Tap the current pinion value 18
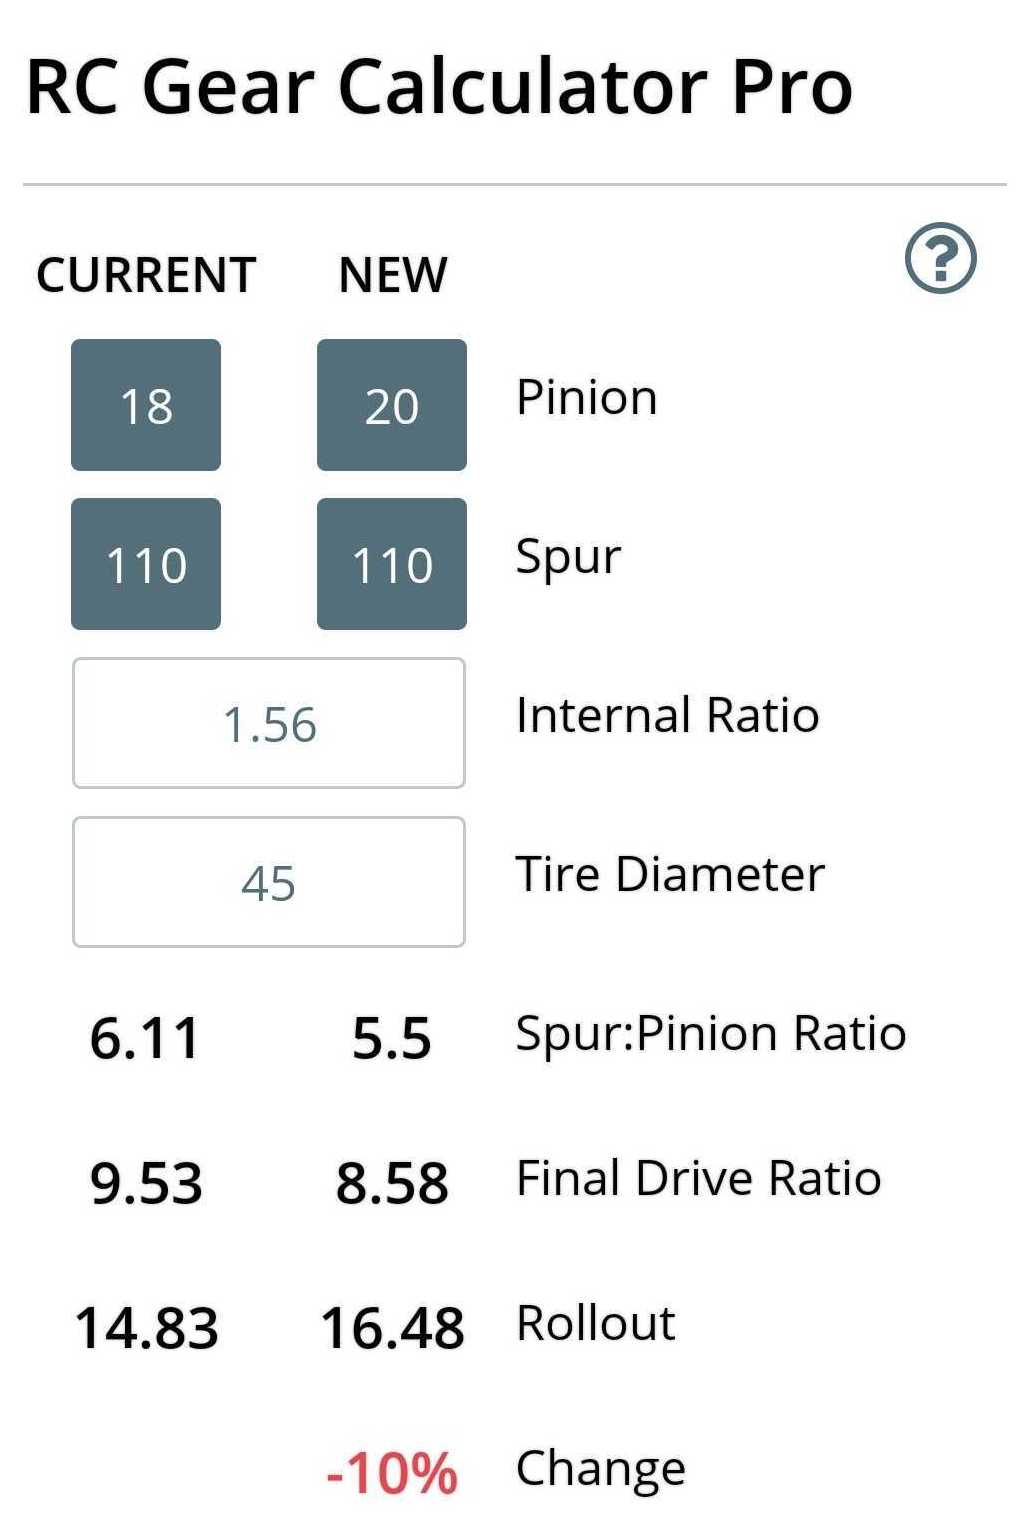The image size is (1031, 1527). pyautogui.click(x=146, y=405)
